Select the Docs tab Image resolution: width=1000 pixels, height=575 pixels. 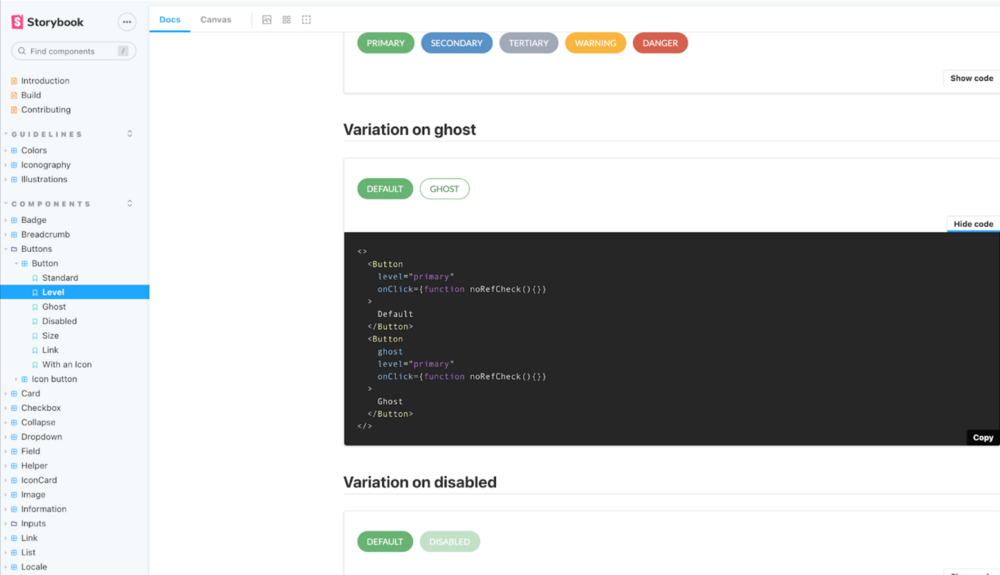point(170,20)
